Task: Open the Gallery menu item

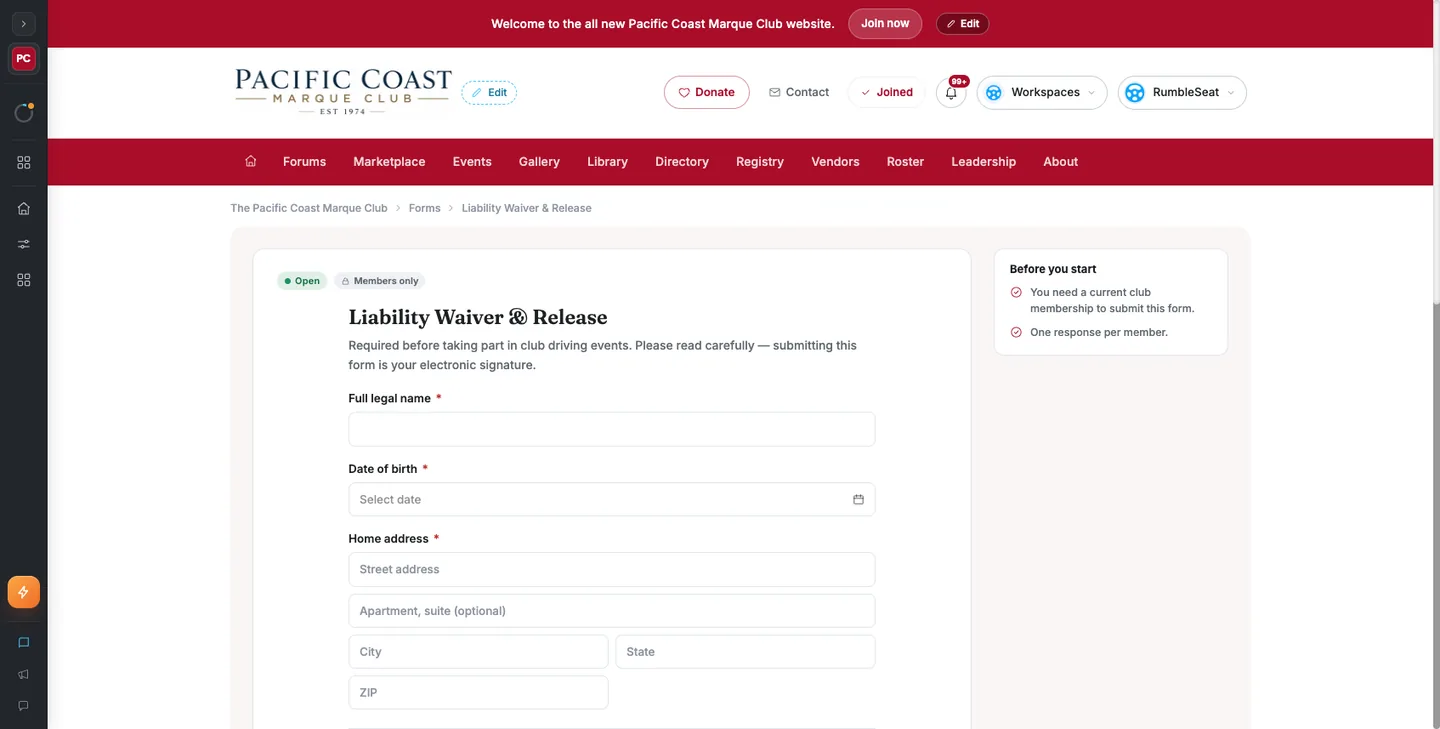Action: [x=539, y=162]
